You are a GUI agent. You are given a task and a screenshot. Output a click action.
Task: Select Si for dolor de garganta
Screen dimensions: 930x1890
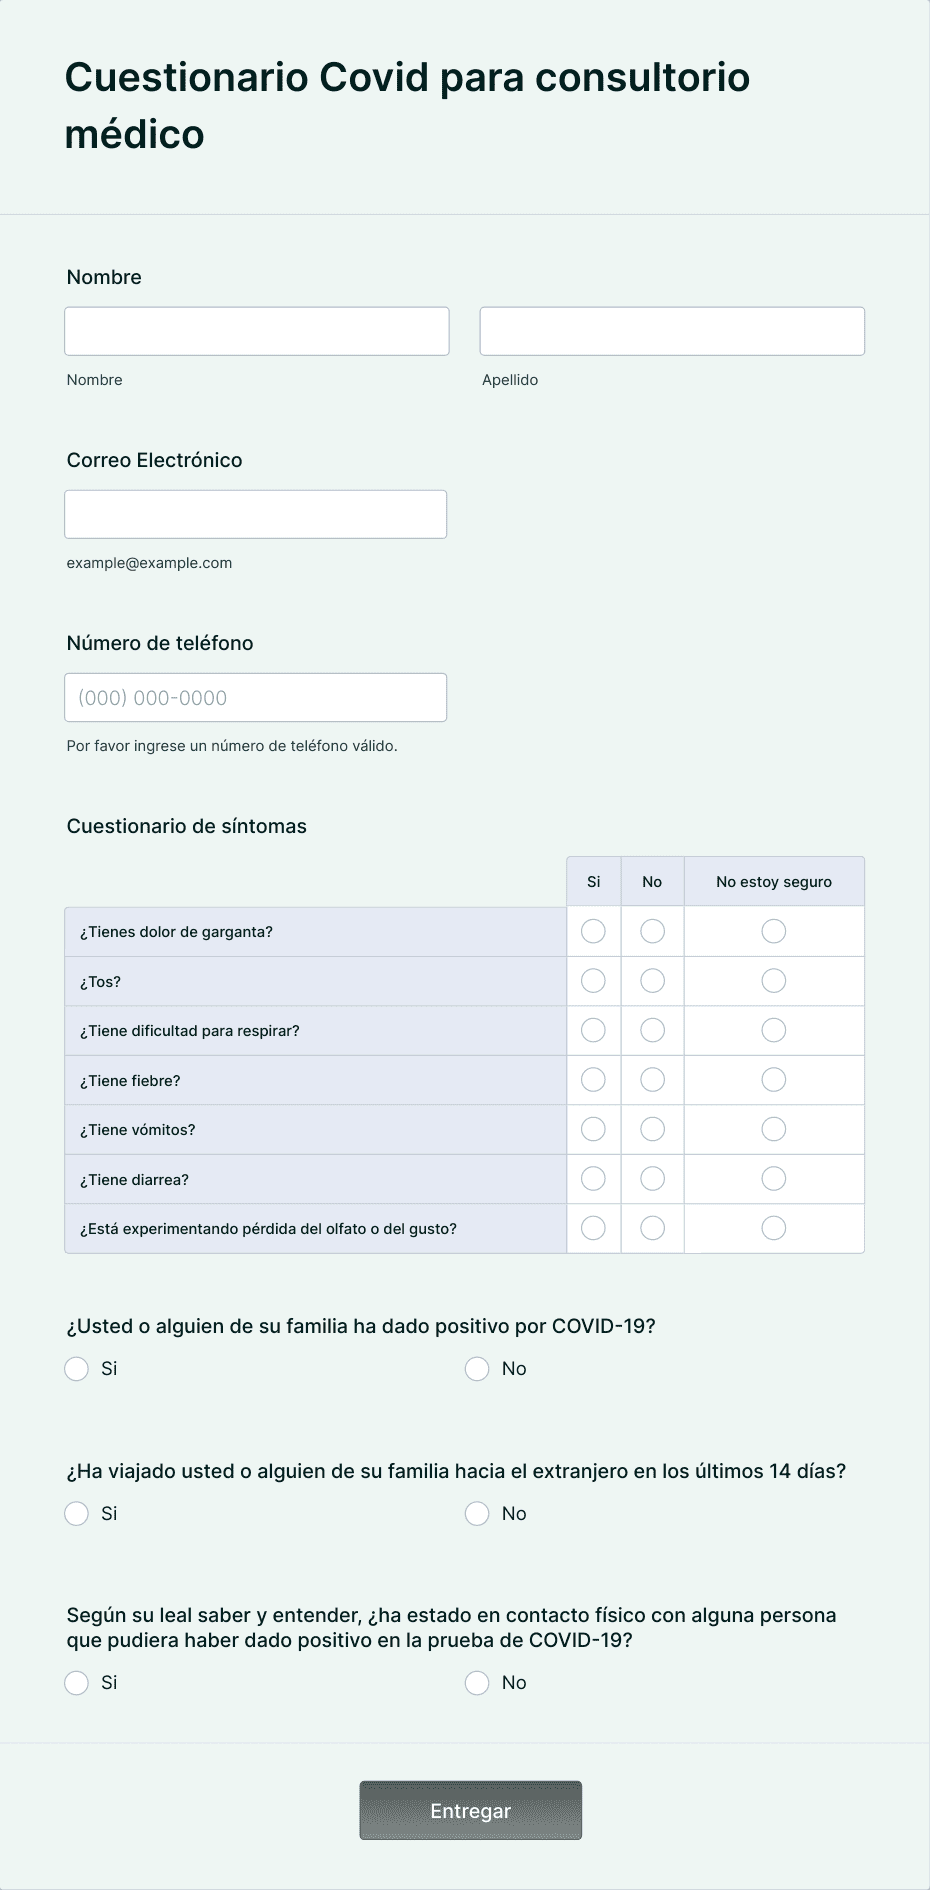tap(593, 931)
